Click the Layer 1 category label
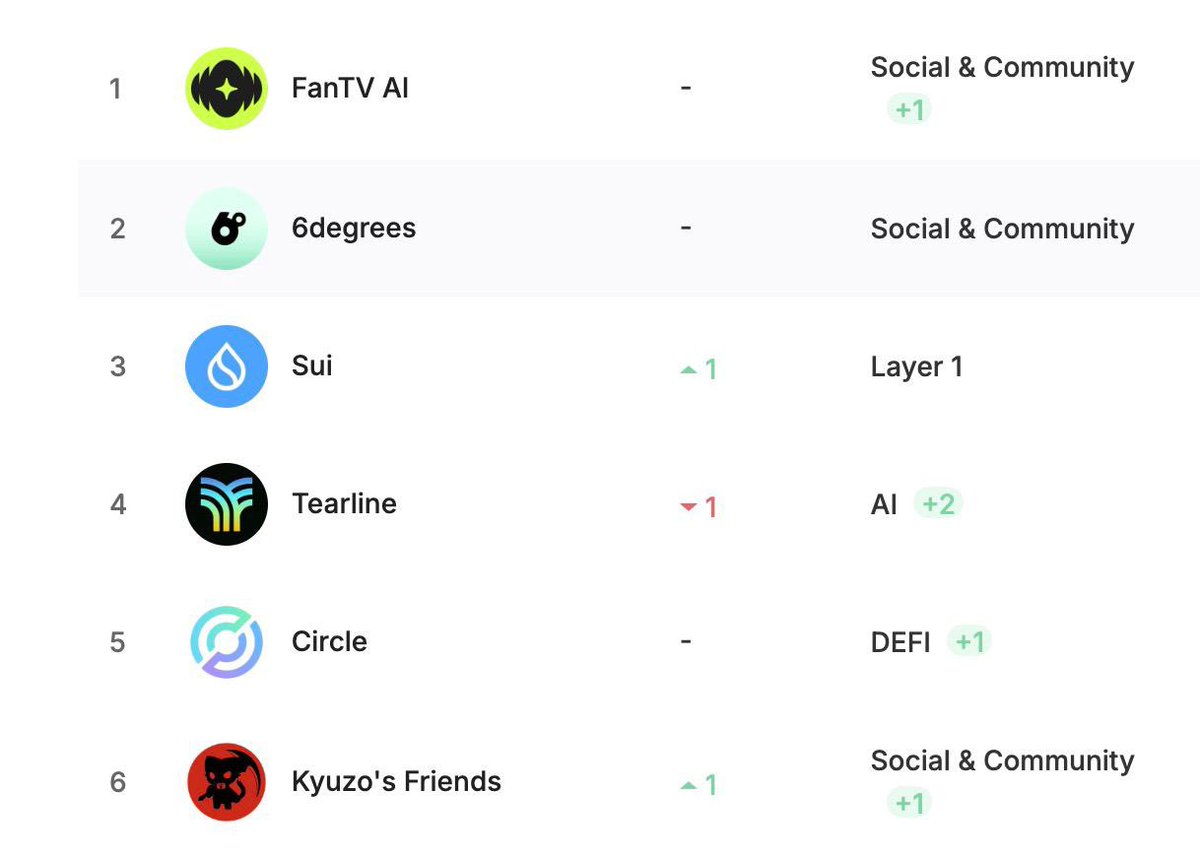The width and height of the screenshot is (1200, 857). pyautogui.click(x=917, y=367)
